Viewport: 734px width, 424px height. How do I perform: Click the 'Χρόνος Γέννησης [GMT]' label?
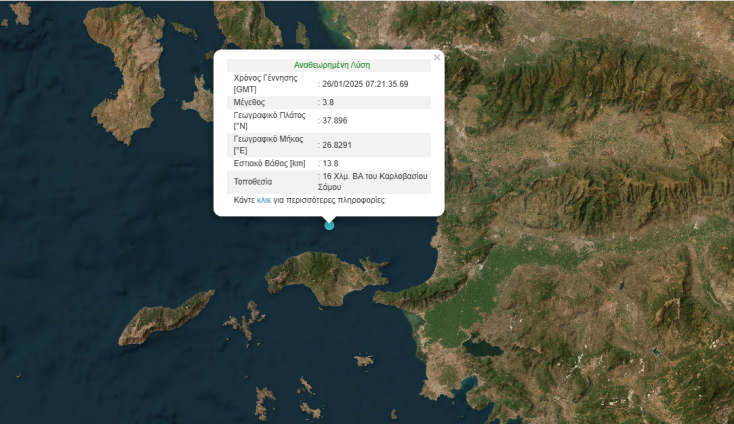[x=265, y=83]
